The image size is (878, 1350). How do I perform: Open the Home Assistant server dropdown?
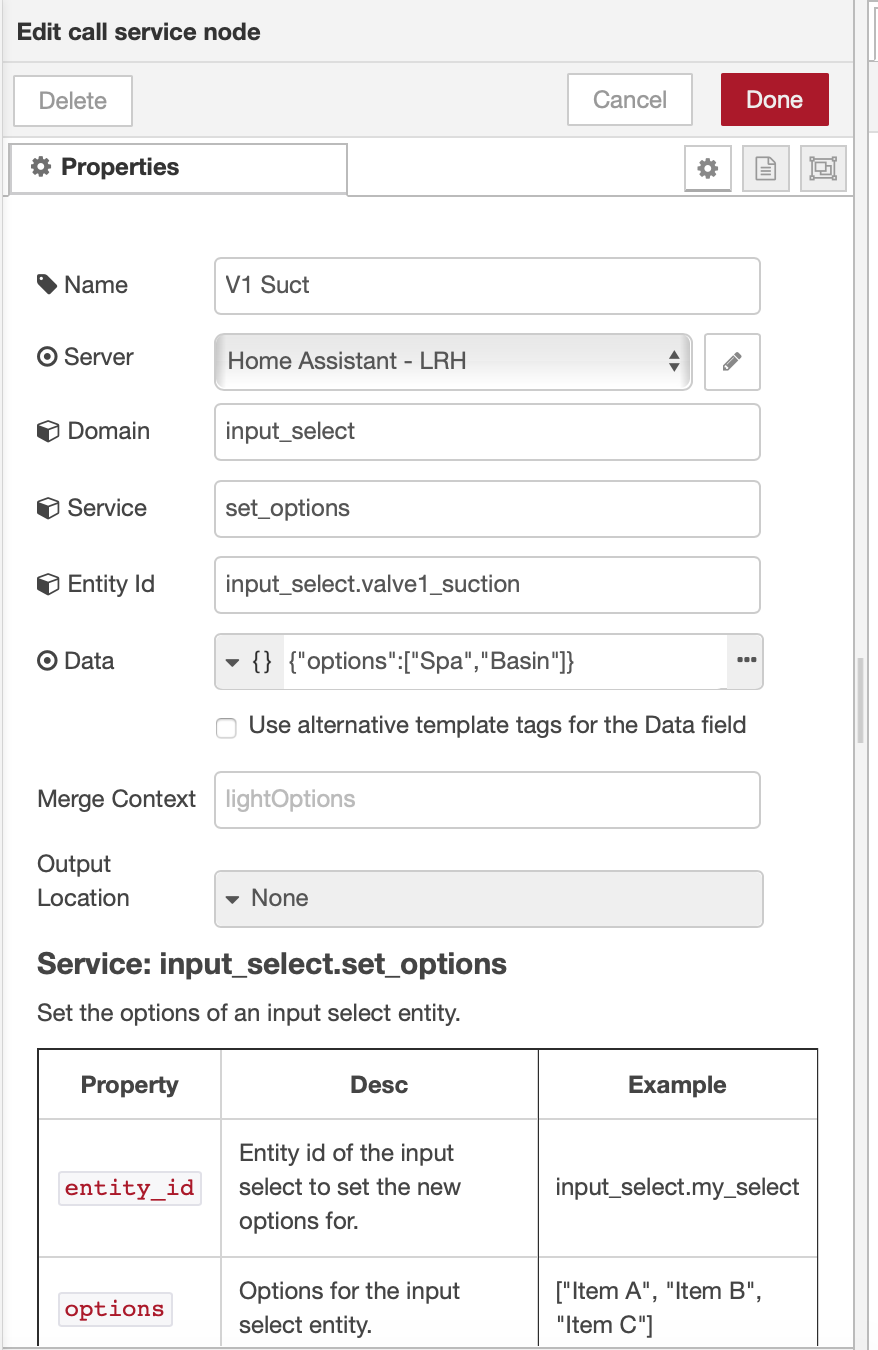tap(452, 362)
